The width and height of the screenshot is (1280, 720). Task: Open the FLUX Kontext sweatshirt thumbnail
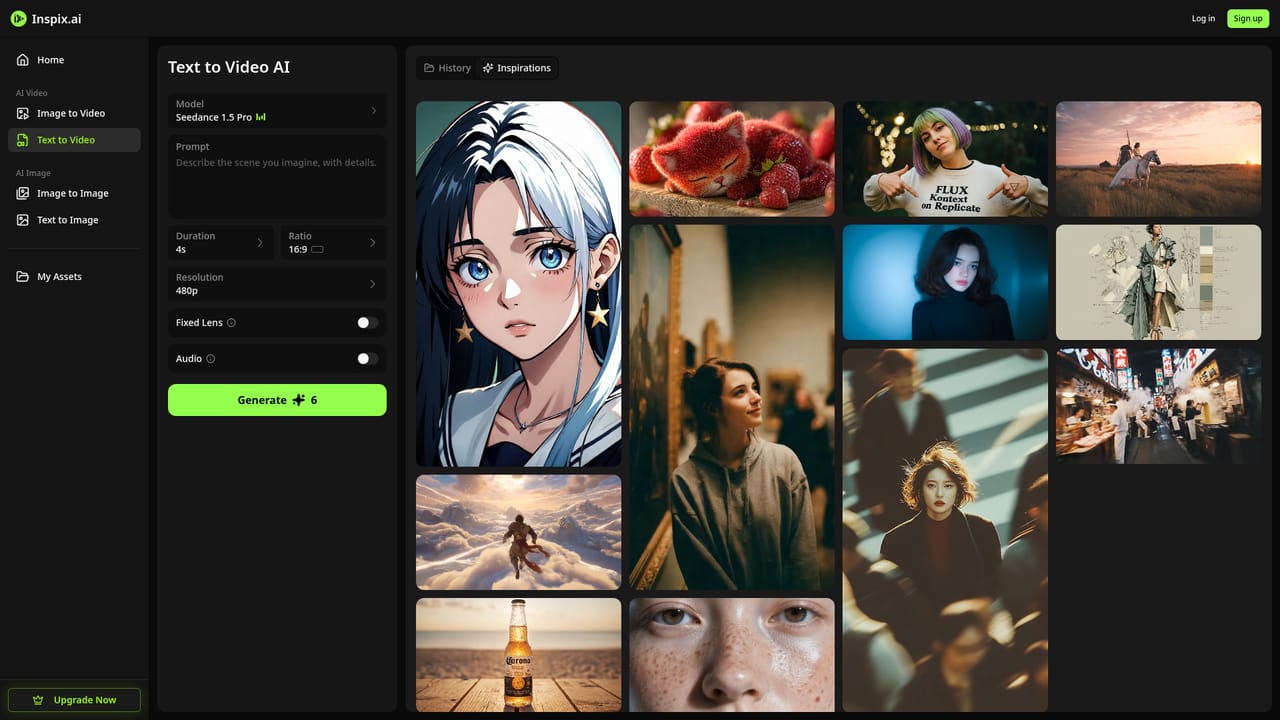(945, 159)
